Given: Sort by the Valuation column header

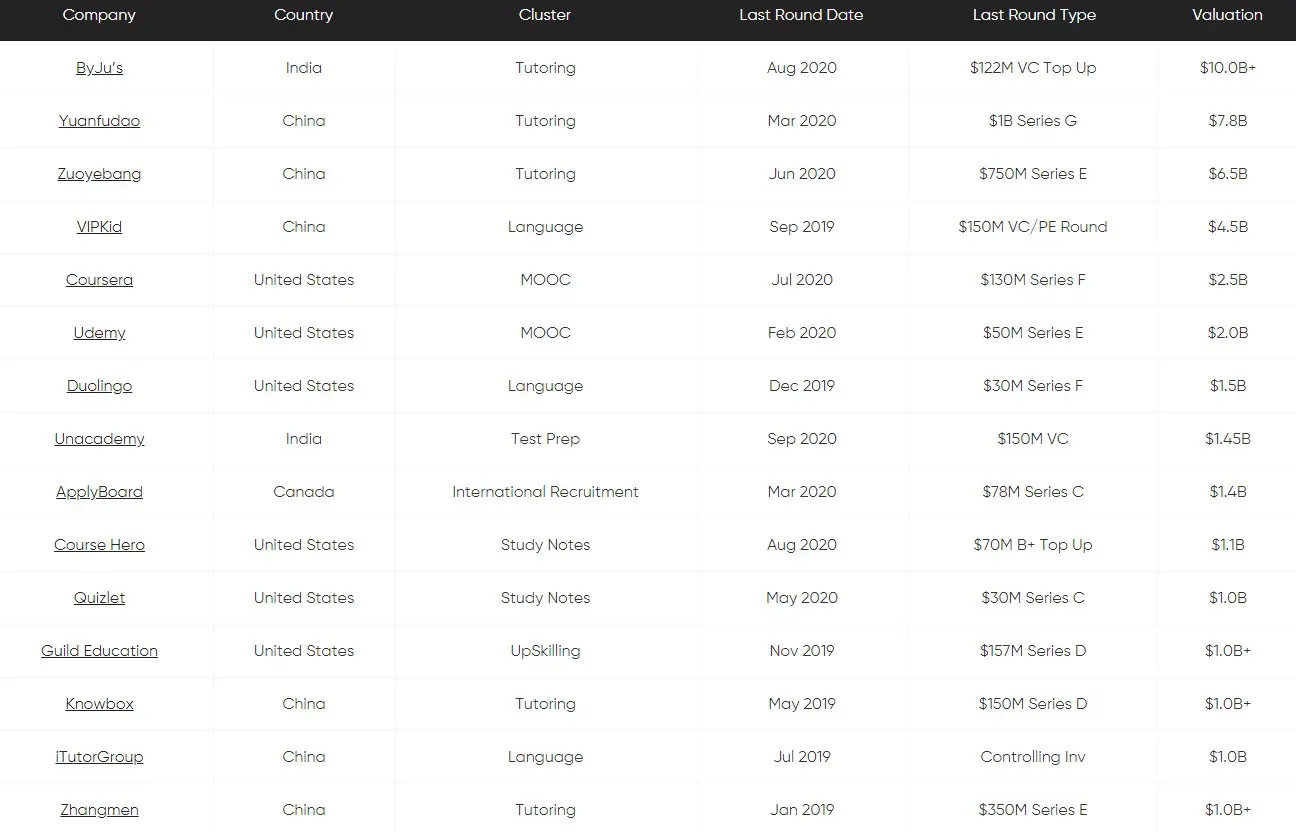Looking at the screenshot, I should click(1227, 15).
